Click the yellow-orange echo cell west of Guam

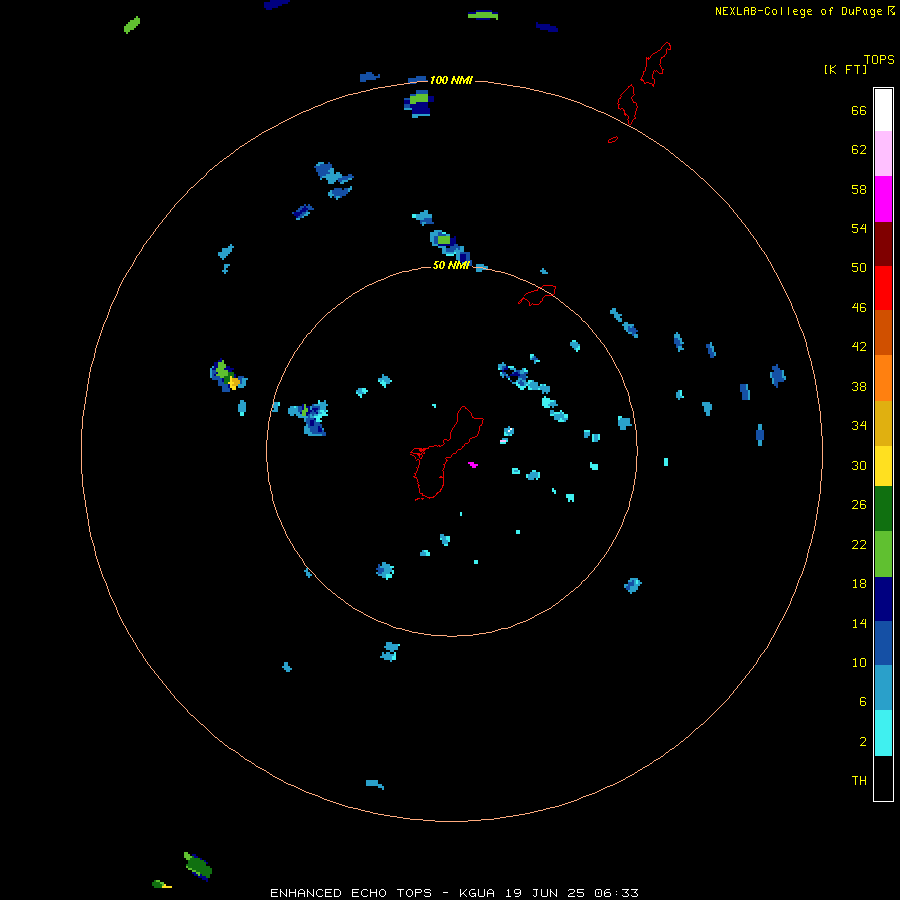(x=234, y=382)
